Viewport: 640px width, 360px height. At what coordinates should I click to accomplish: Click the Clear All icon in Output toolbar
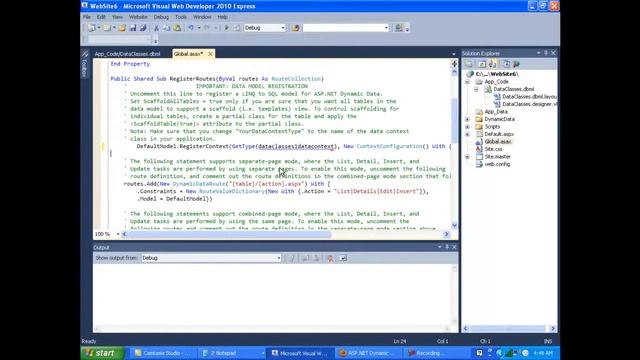click(330, 258)
